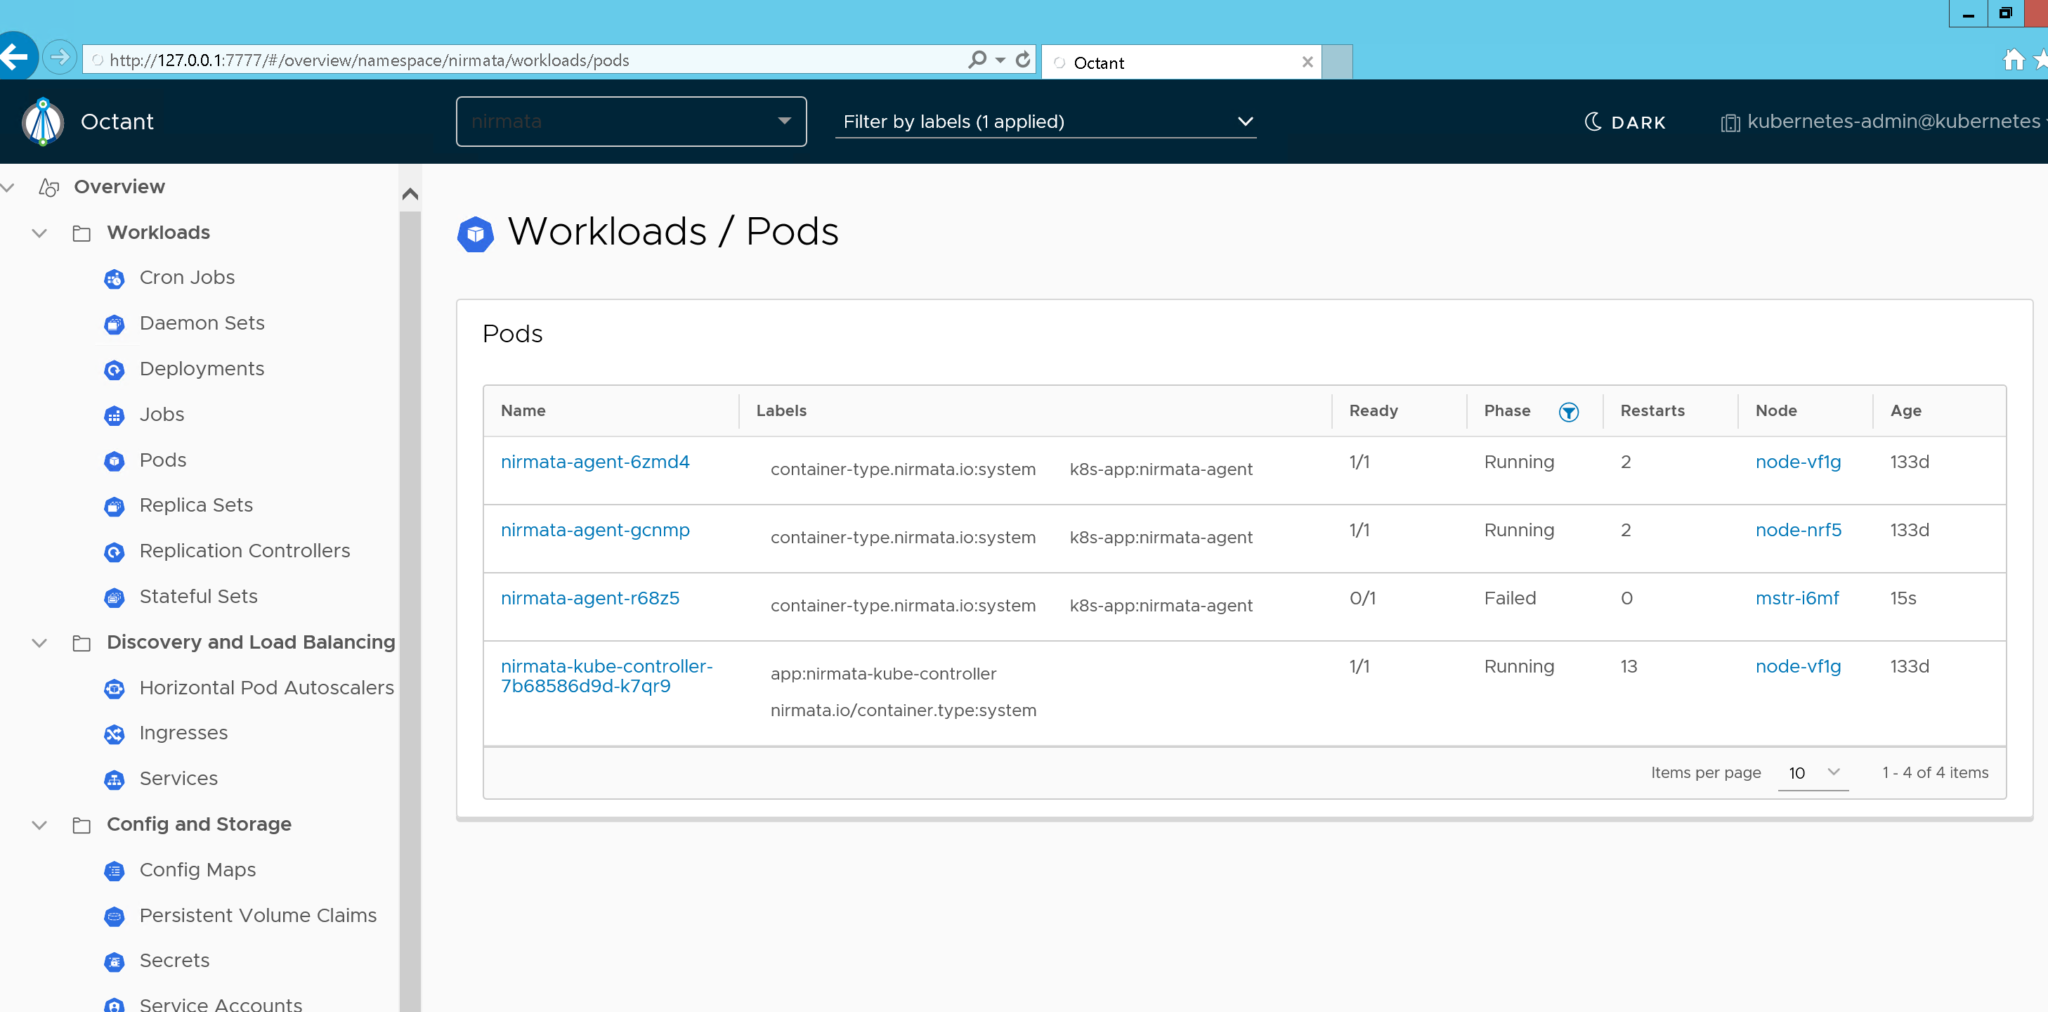Select the Replica Sets icon
Screen dimensions: 2048x1012
coord(114,506)
